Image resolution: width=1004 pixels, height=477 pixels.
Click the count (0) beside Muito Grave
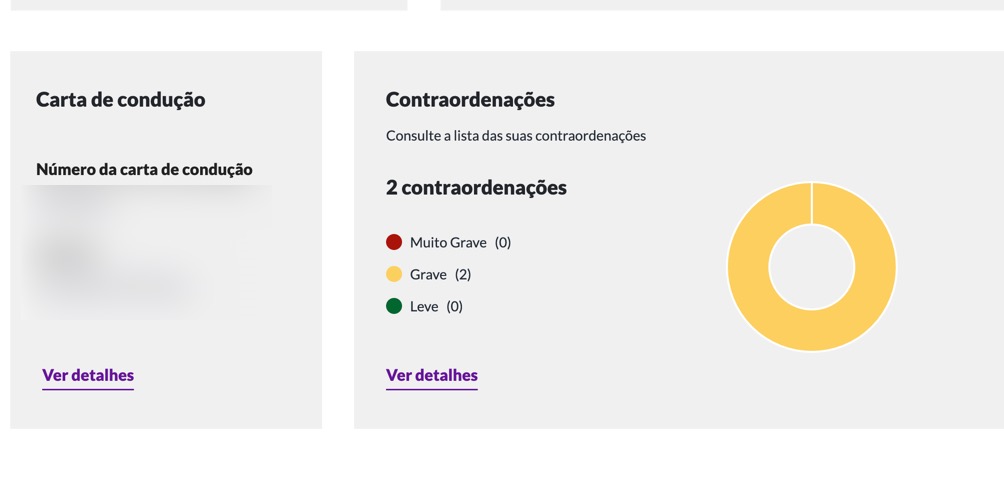coord(503,242)
